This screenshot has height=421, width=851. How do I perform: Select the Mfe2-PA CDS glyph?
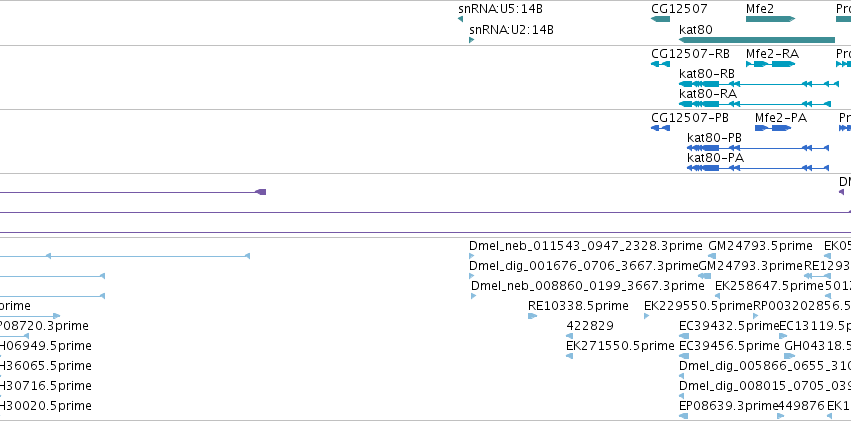point(773,128)
